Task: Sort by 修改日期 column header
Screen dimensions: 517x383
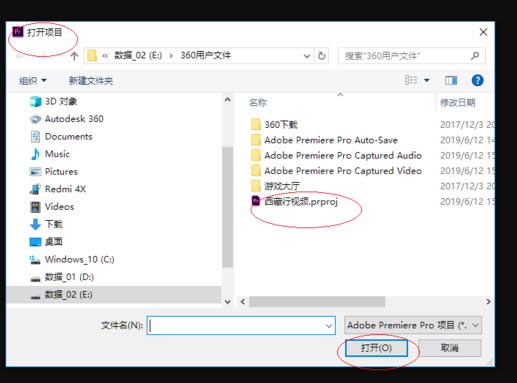Action: [458, 103]
